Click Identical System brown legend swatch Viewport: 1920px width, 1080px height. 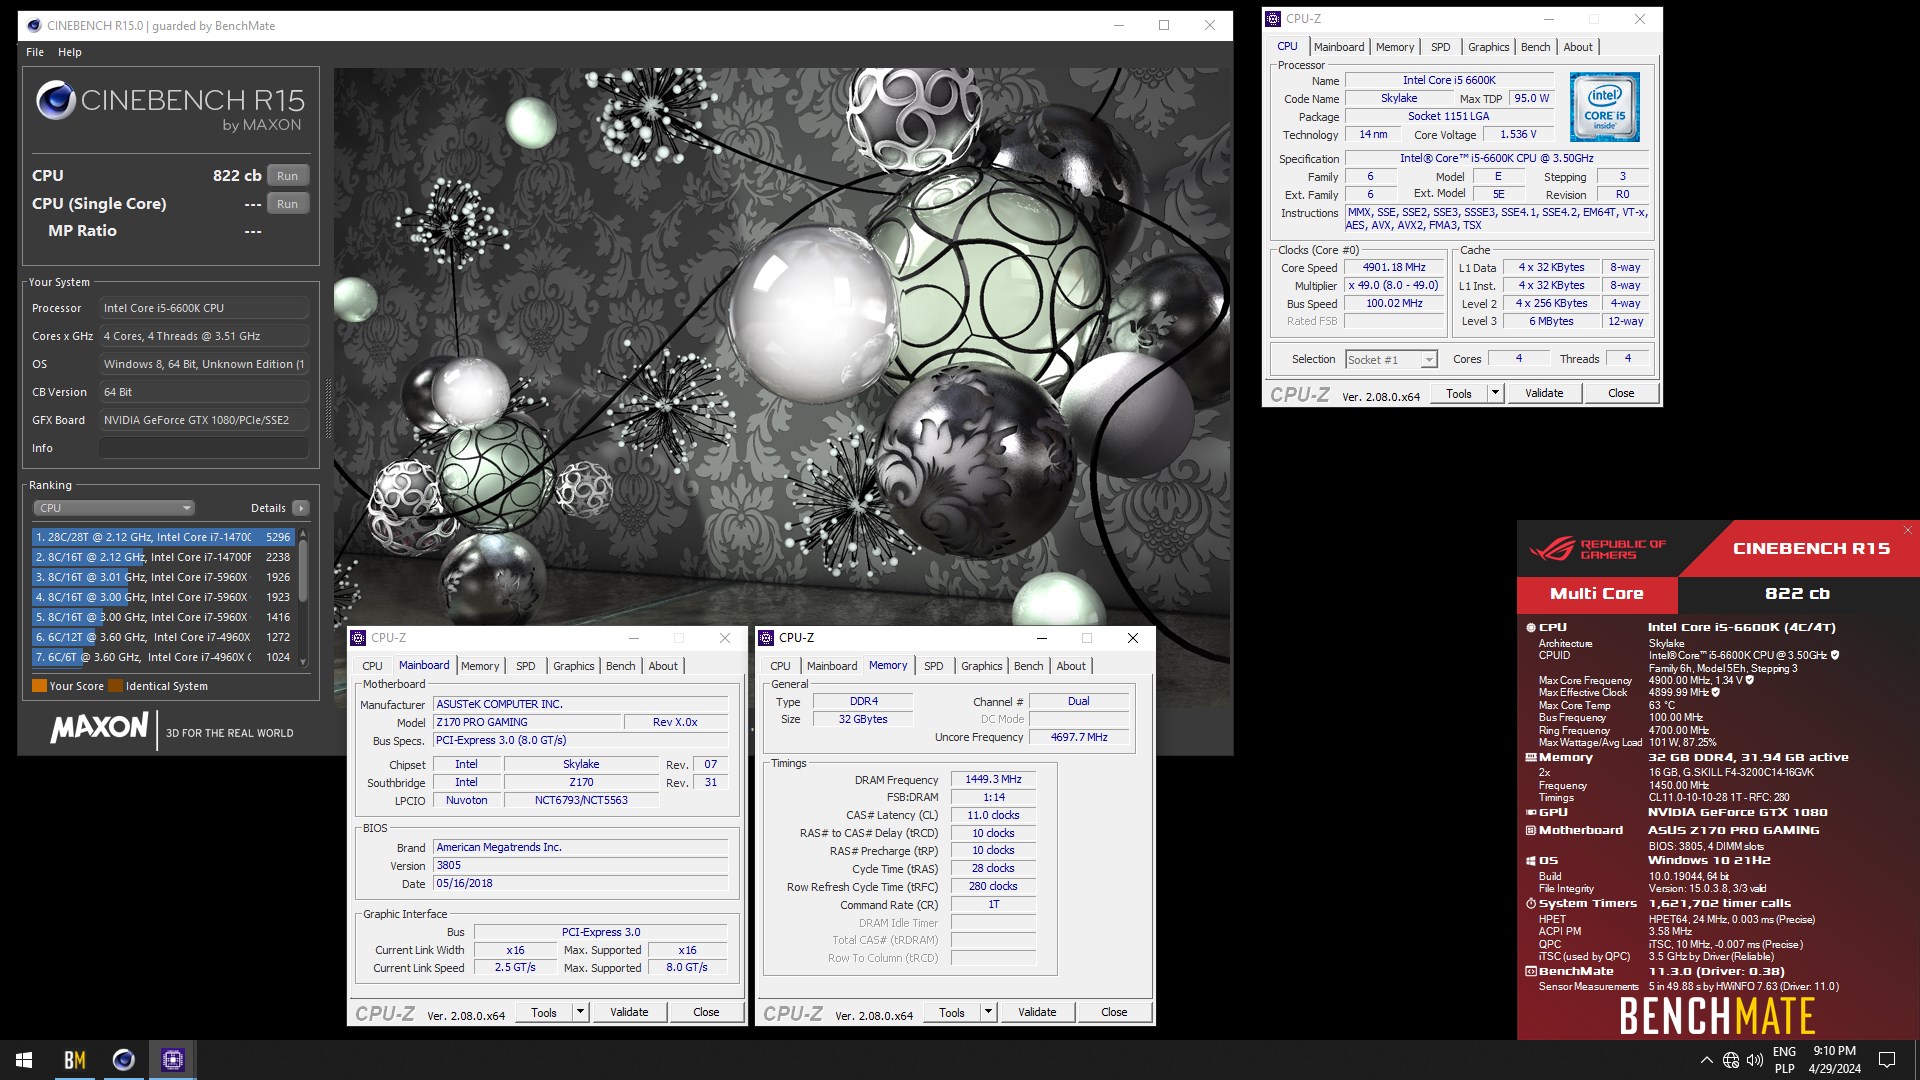tap(116, 686)
